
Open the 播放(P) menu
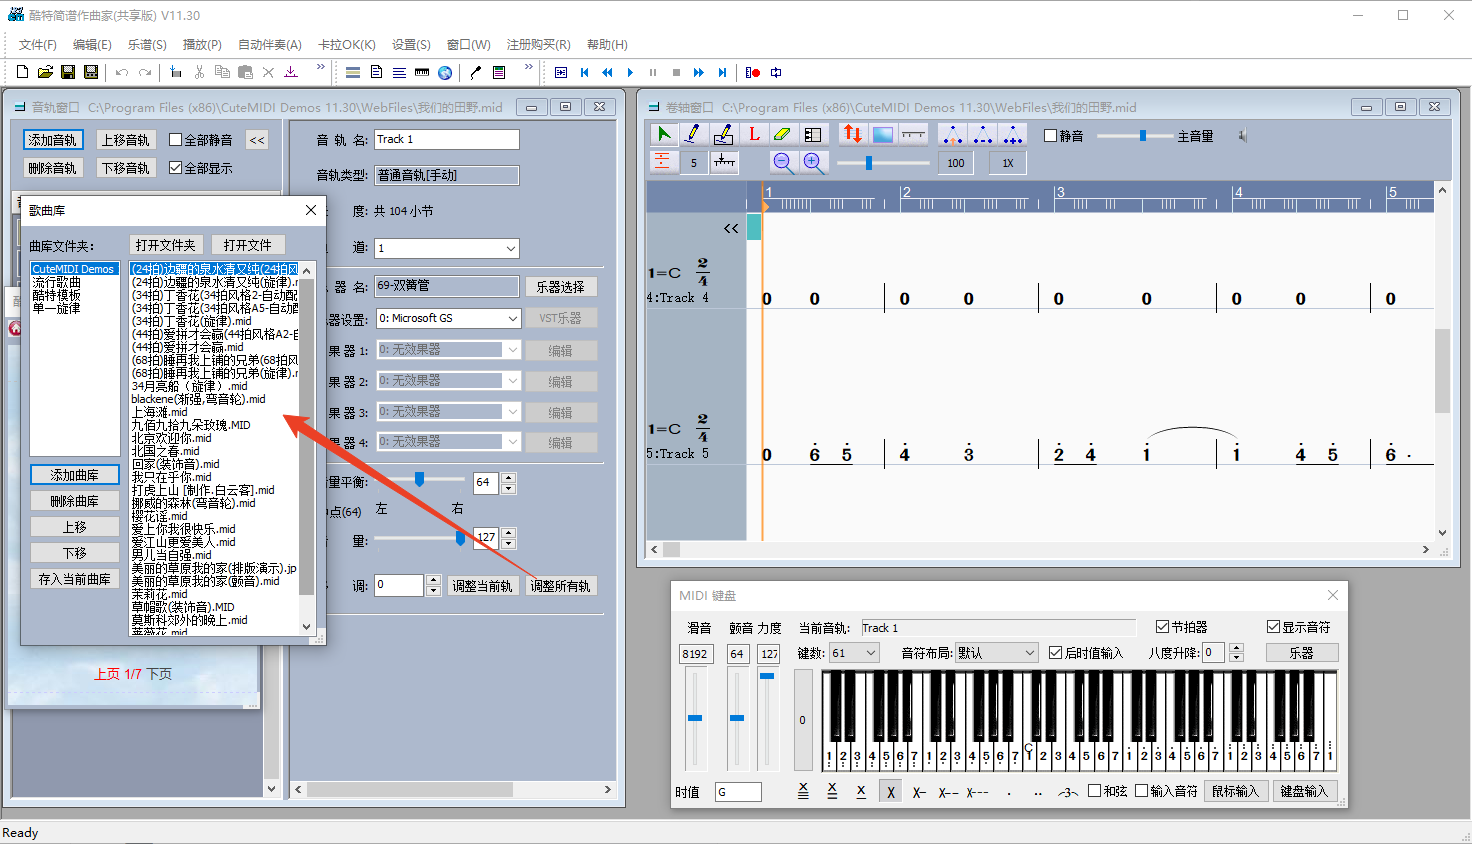tap(202, 44)
